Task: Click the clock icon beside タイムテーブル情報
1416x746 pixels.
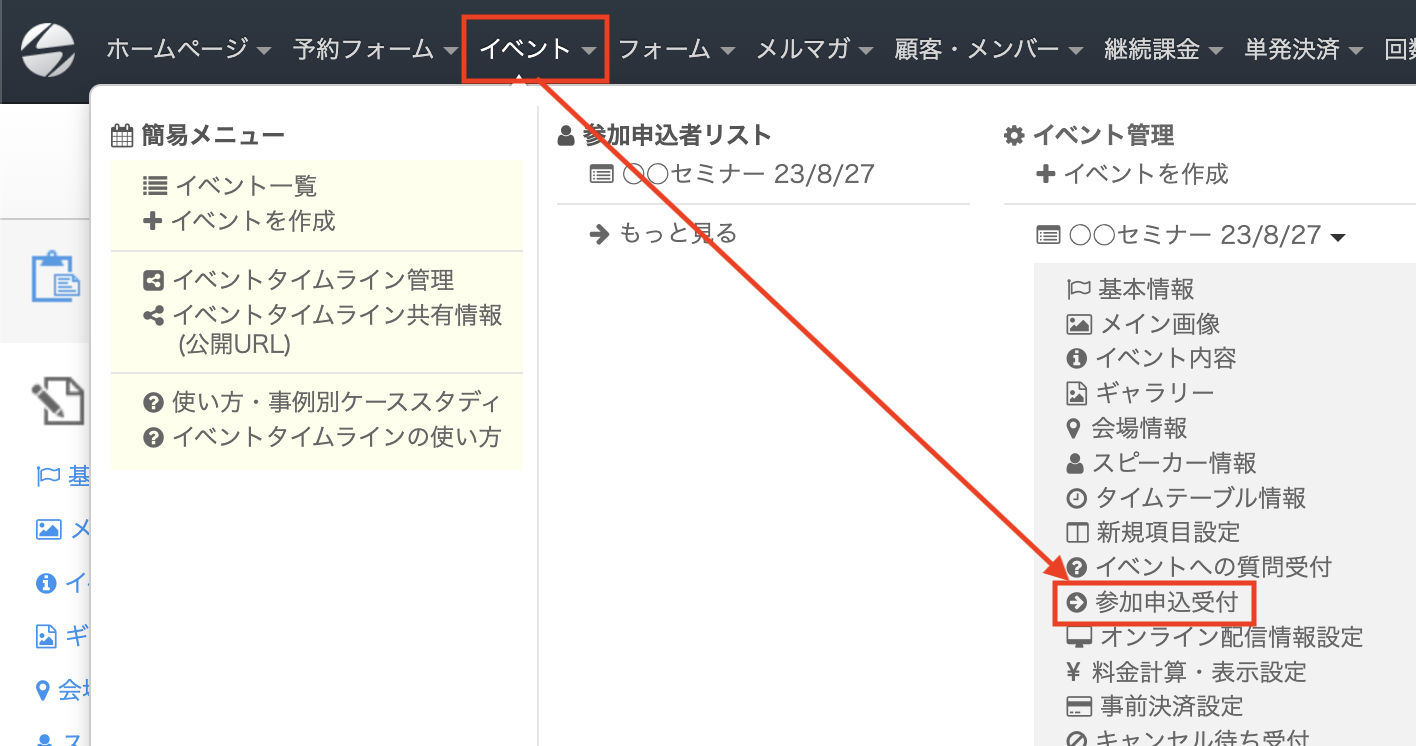Action: 1077,498
